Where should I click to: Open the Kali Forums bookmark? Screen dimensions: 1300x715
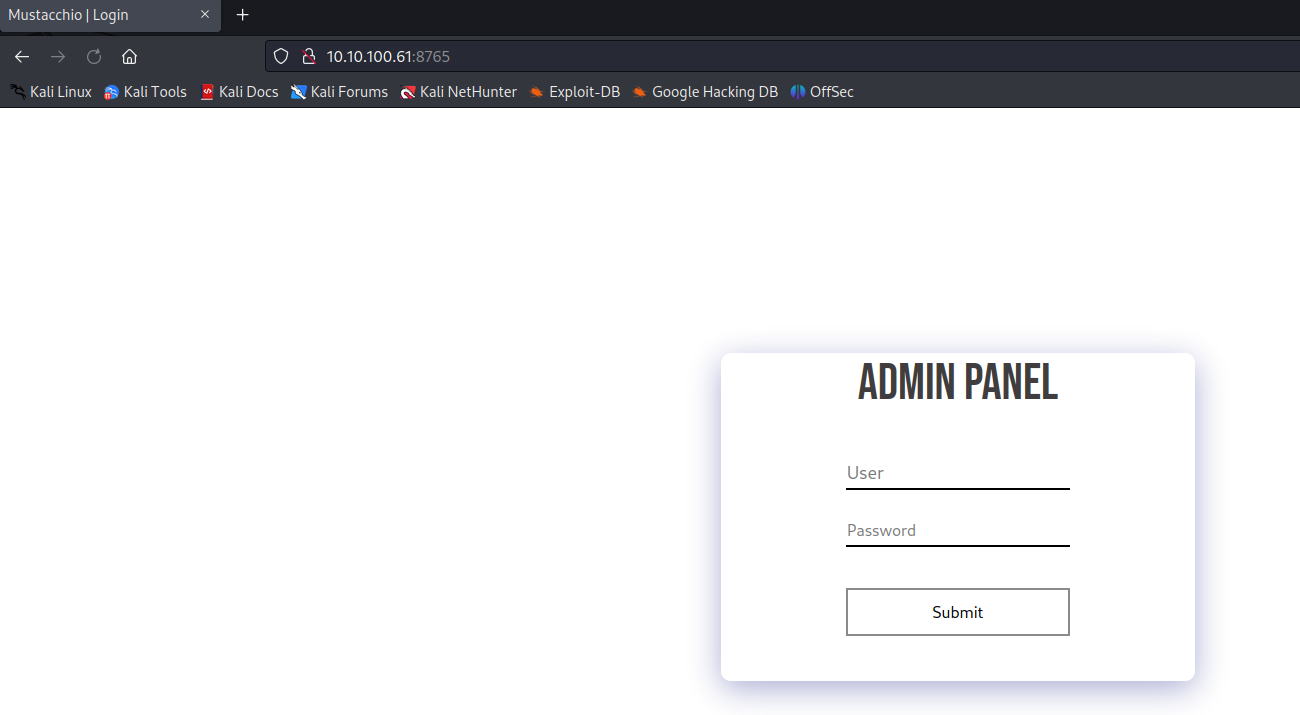[x=339, y=92]
